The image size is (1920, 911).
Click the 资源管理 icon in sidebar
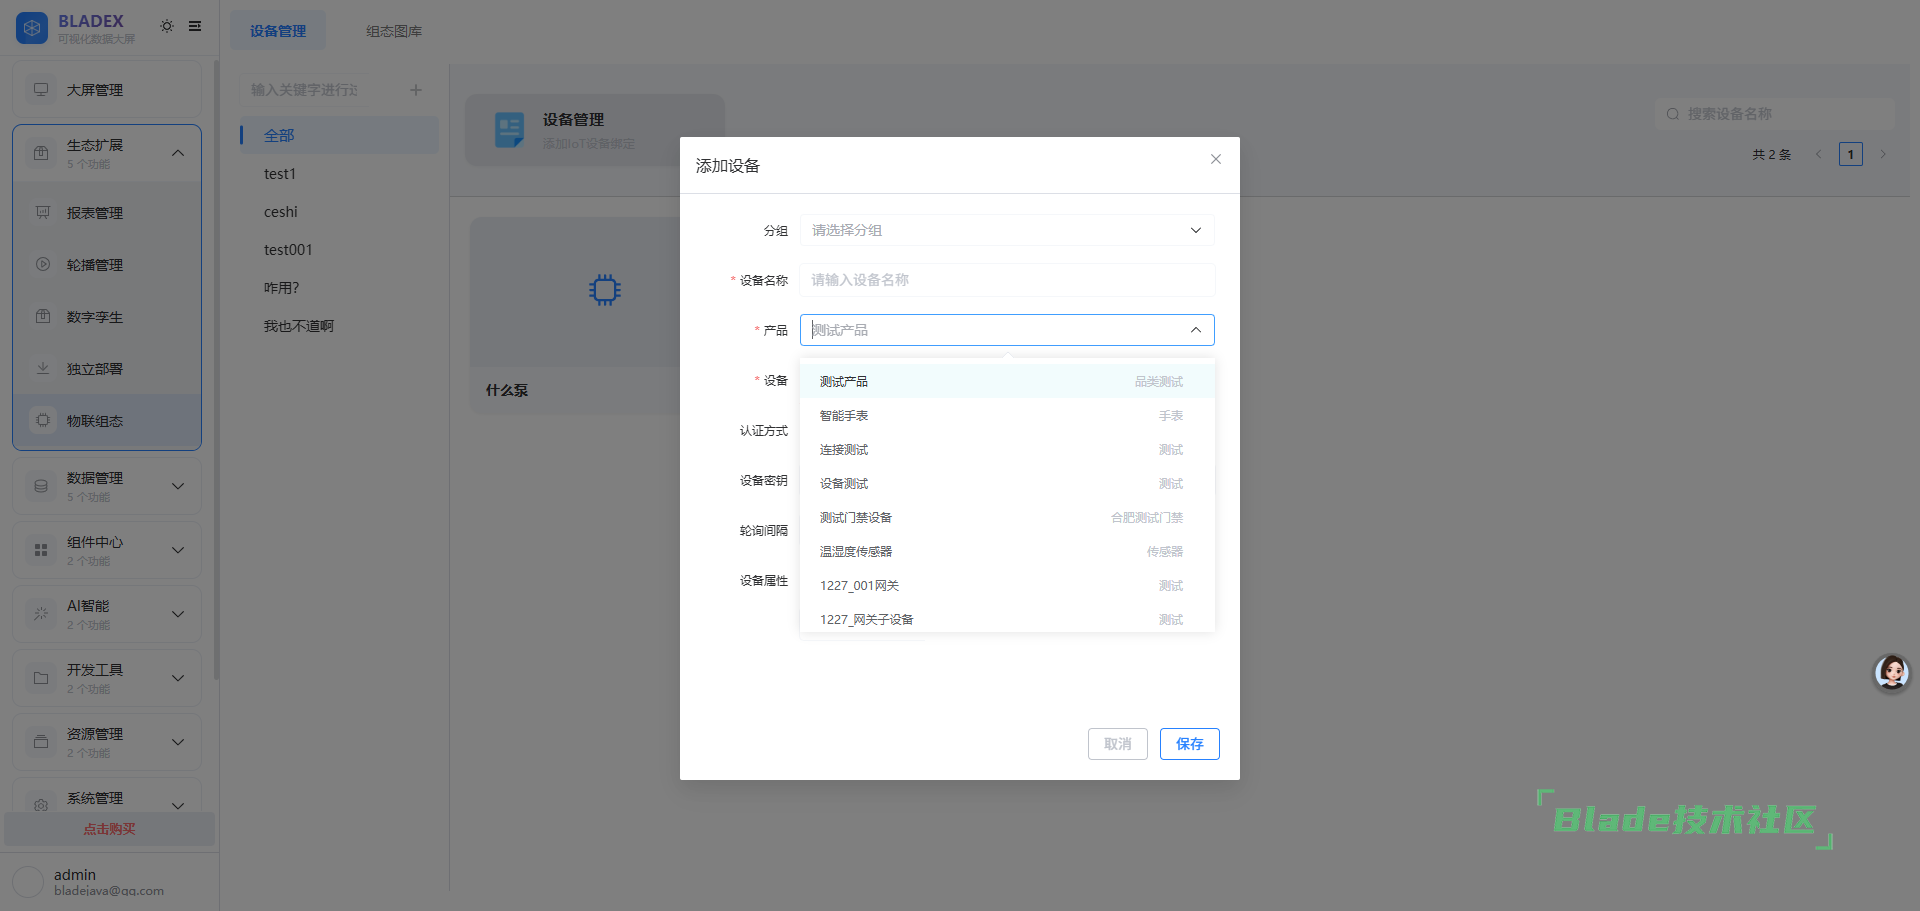click(x=41, y=742)
